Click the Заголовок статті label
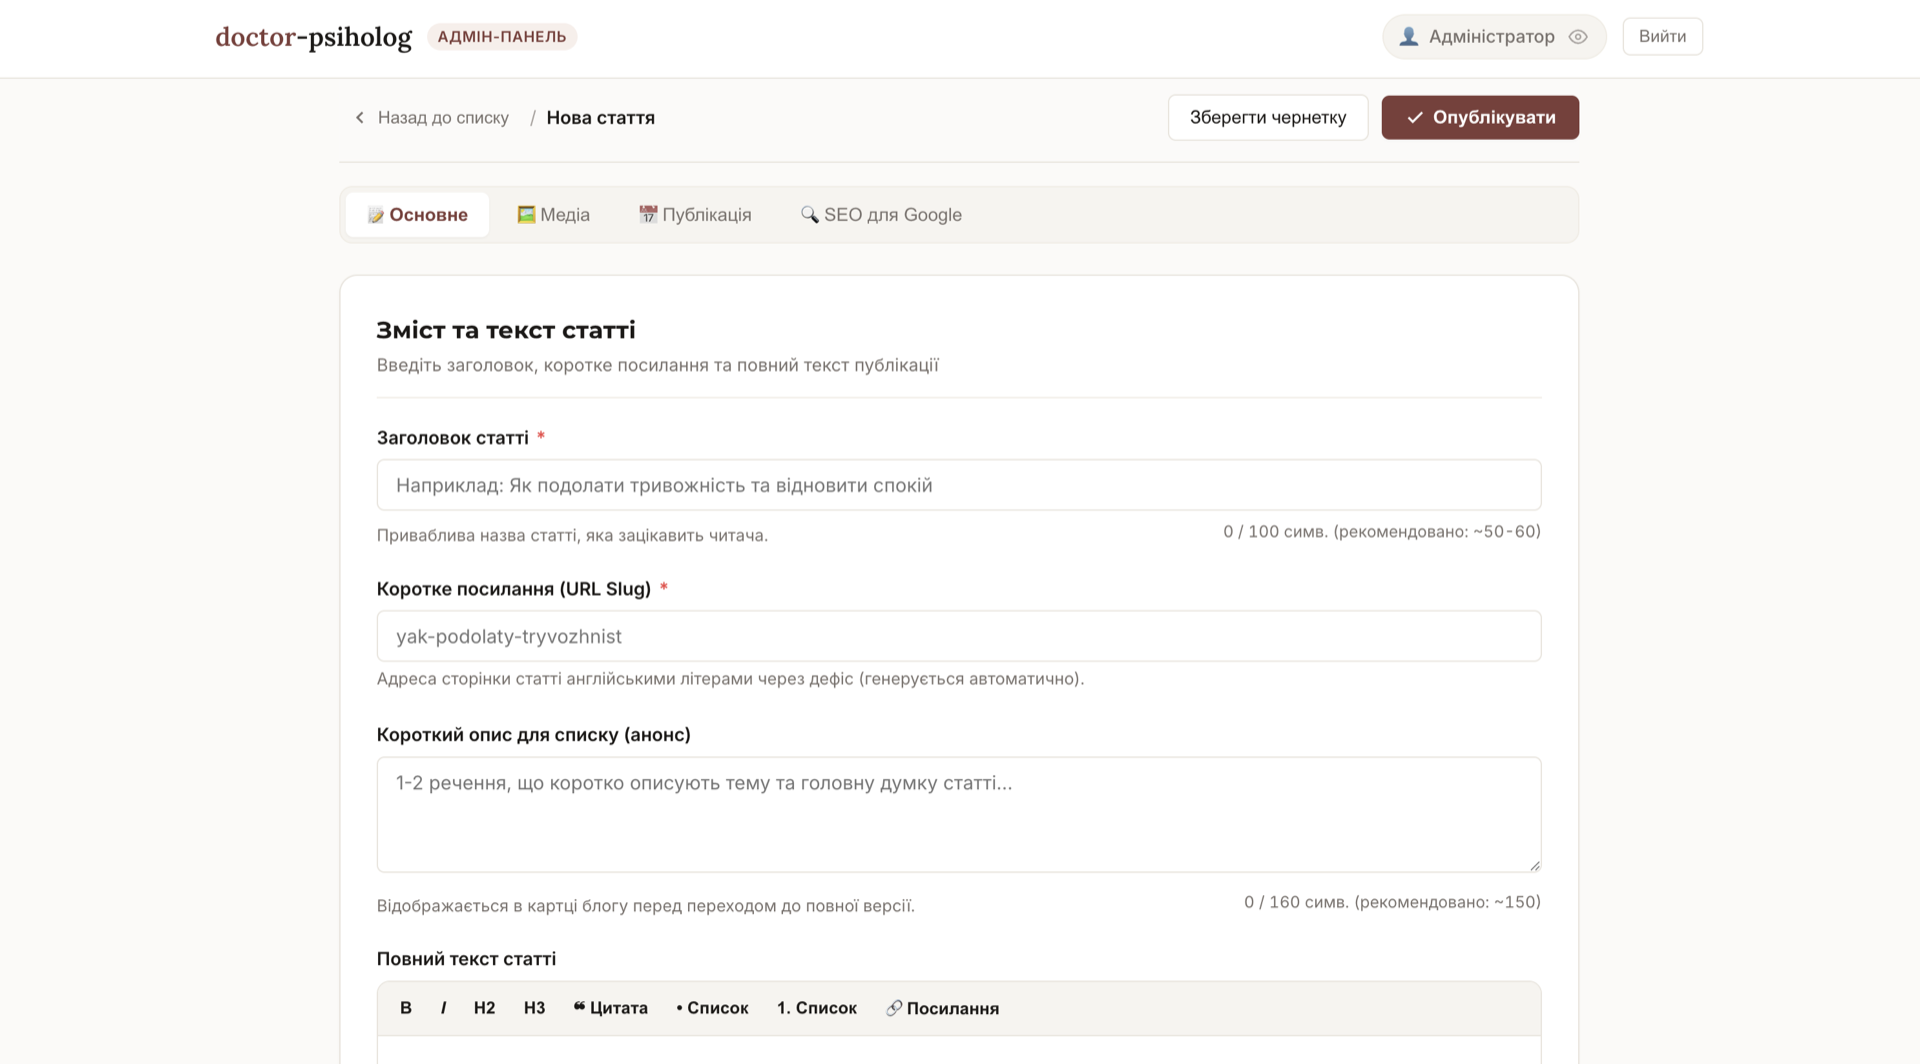This screenshot has height=1064, width=1920. 453,438
